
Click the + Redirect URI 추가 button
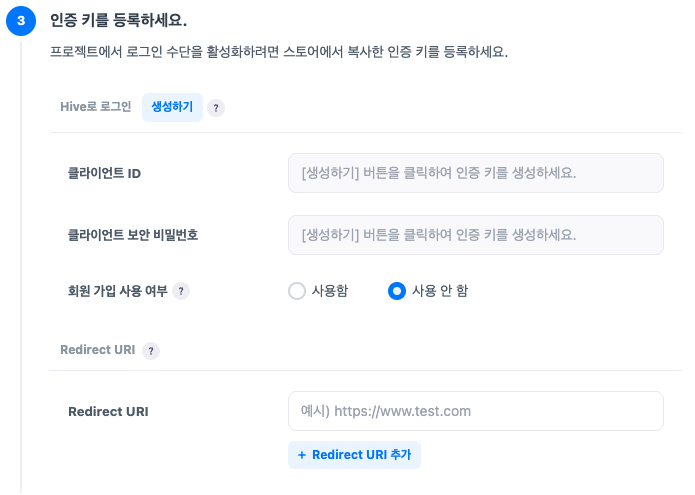(355, 455)
